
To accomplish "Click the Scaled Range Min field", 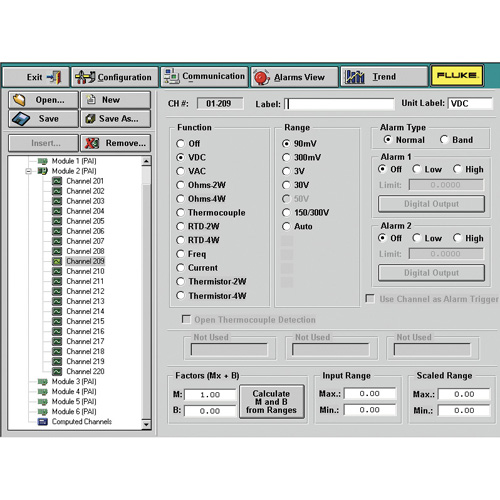I will [464, 410].
